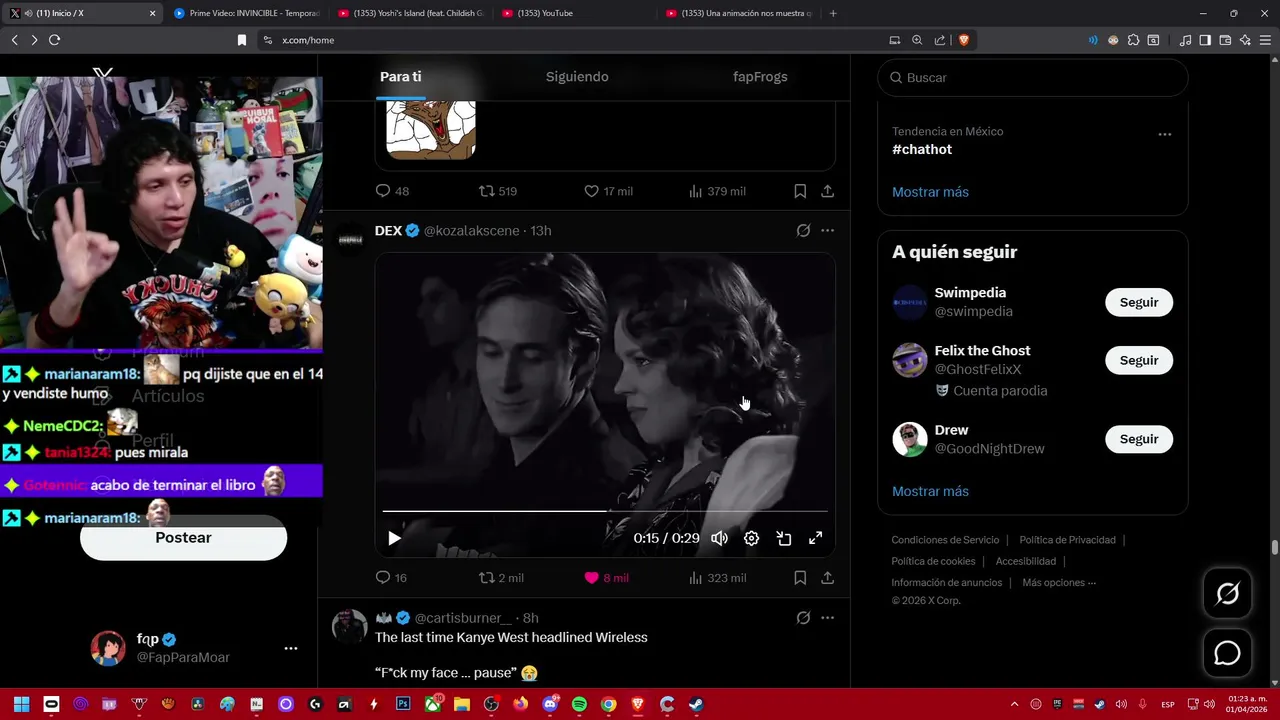Image resolution: width=1280 pixels, height=720 pixels.
Task: Reply to the DEX post with 16 comments
Action: coord(391,578)
